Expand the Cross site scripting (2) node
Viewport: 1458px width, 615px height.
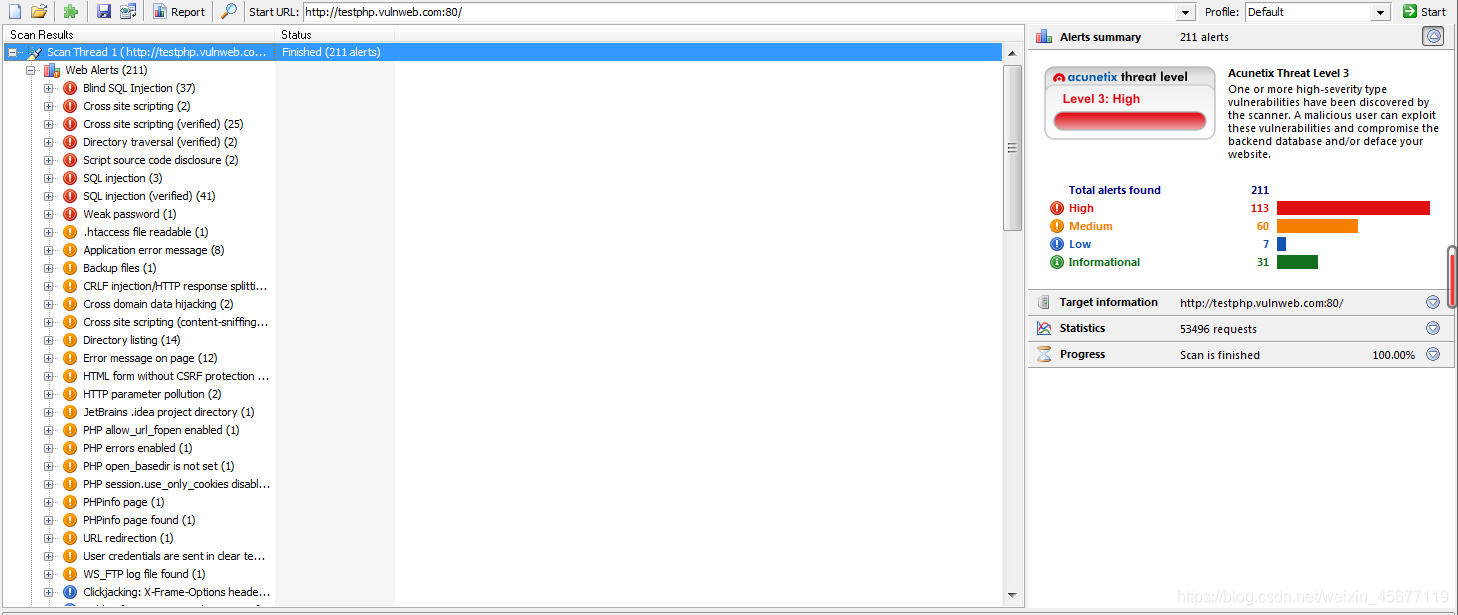coord(49,106)
